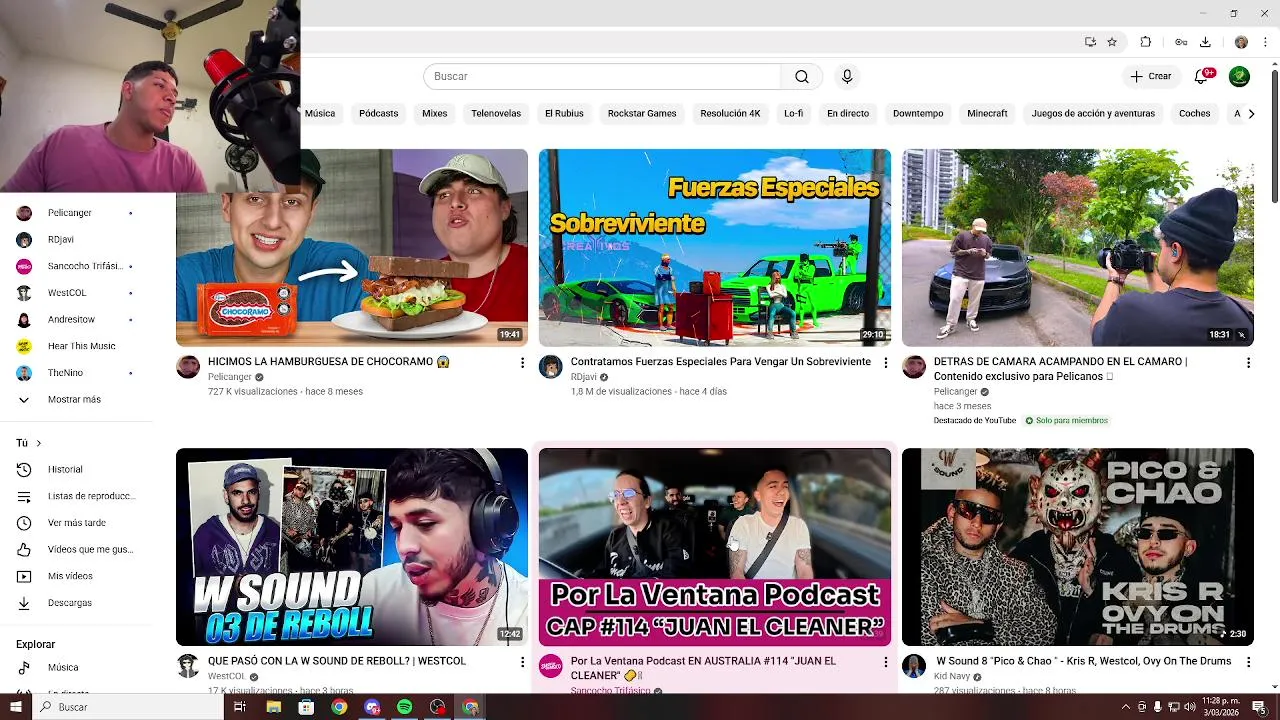1280x720 pixels.
Task: Open RDjavi channel avatar under Fuerzas Especiales video
Action: (551, 367)
